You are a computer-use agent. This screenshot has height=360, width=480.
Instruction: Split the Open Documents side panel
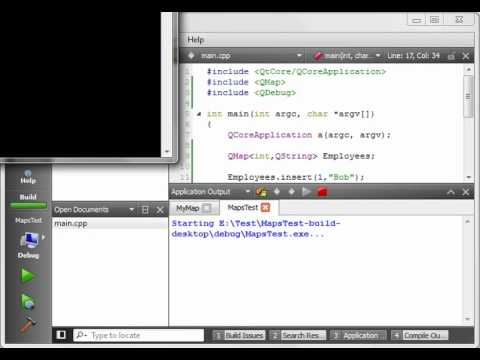(x=145, y=210)
